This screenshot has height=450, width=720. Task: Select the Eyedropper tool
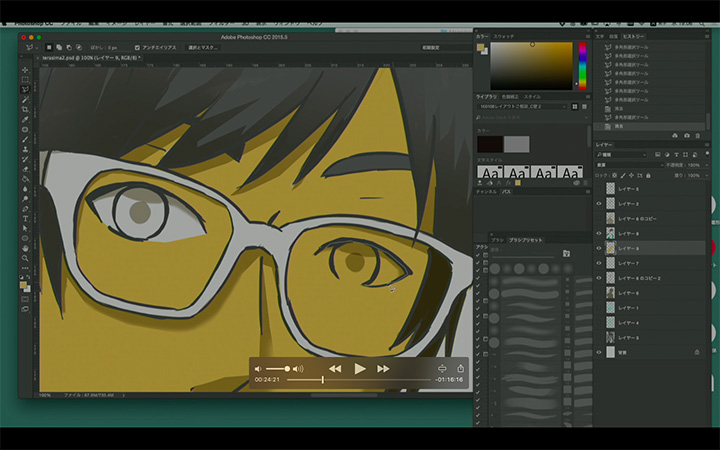pyautogui.click(x=25, y=119)
